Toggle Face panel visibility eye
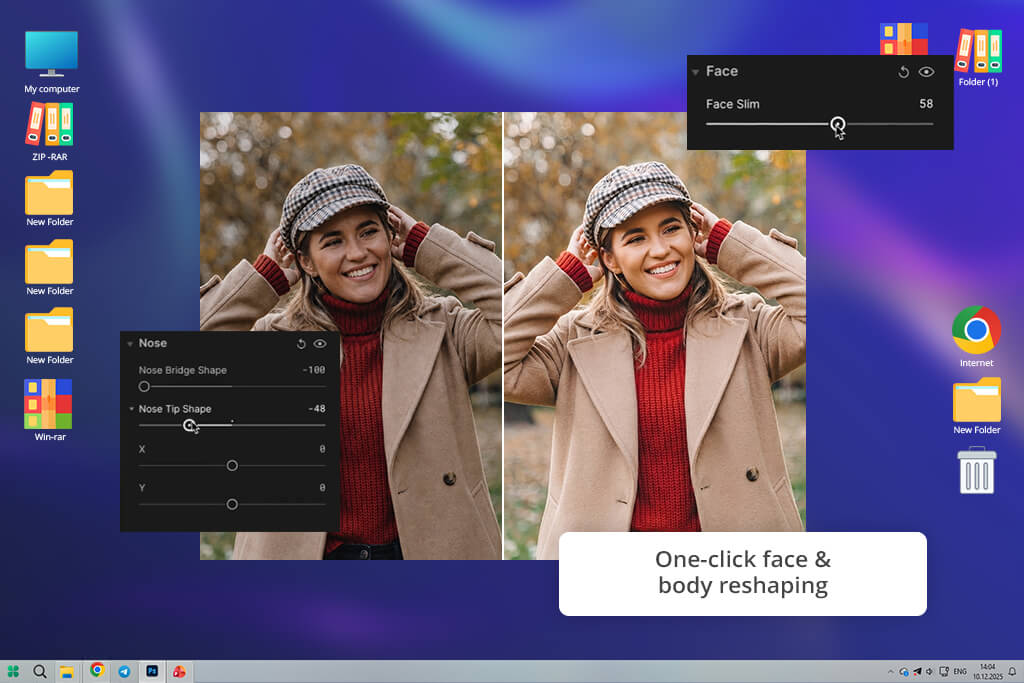Screen dimensions: 1024x683 click(x=926, y=72)
